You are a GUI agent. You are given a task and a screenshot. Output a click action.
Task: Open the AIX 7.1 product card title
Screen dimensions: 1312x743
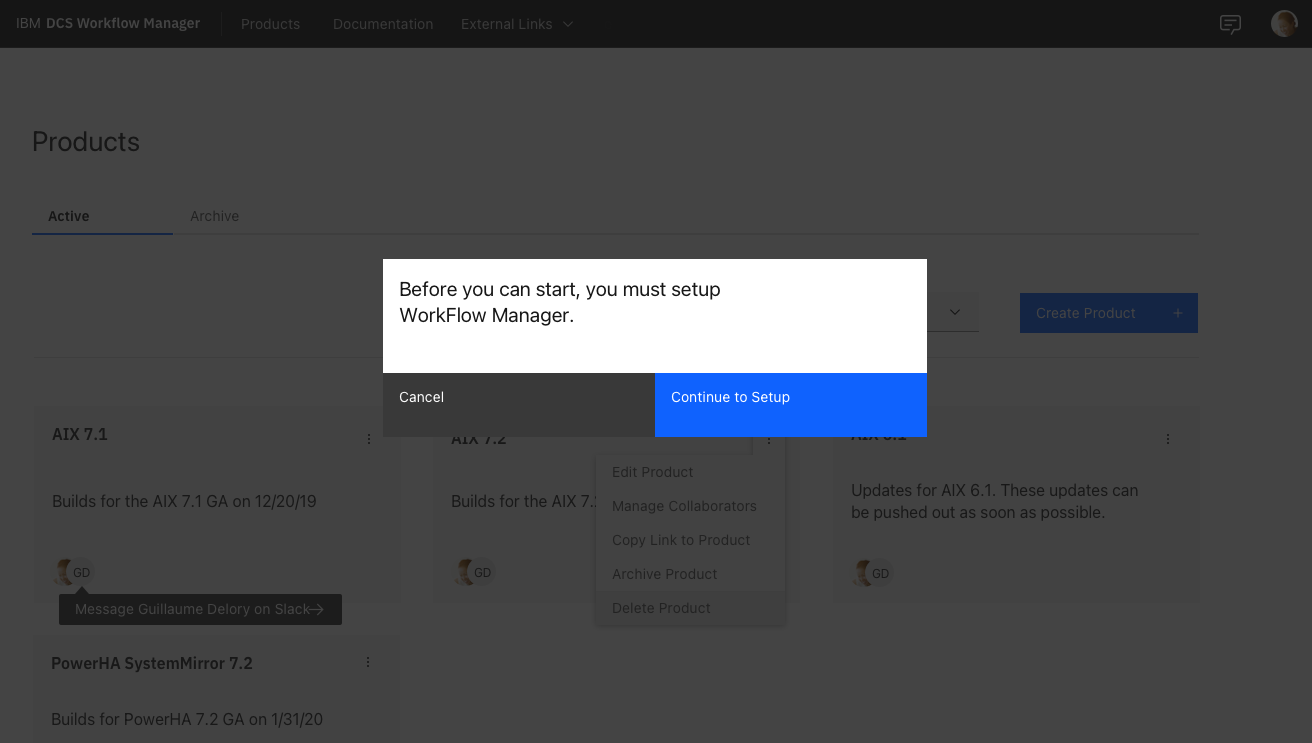pyautogui.click(x=80, y=434)
